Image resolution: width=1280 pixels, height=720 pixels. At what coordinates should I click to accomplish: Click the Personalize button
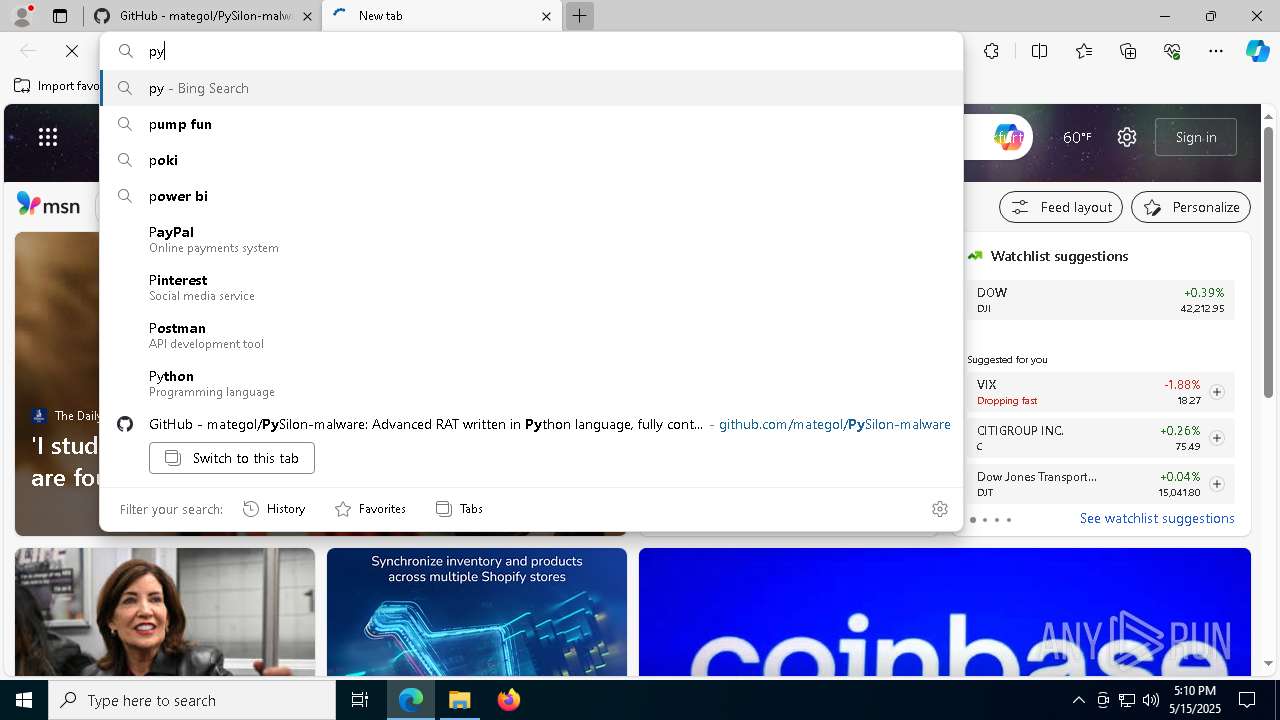(x=1191, y=207)
